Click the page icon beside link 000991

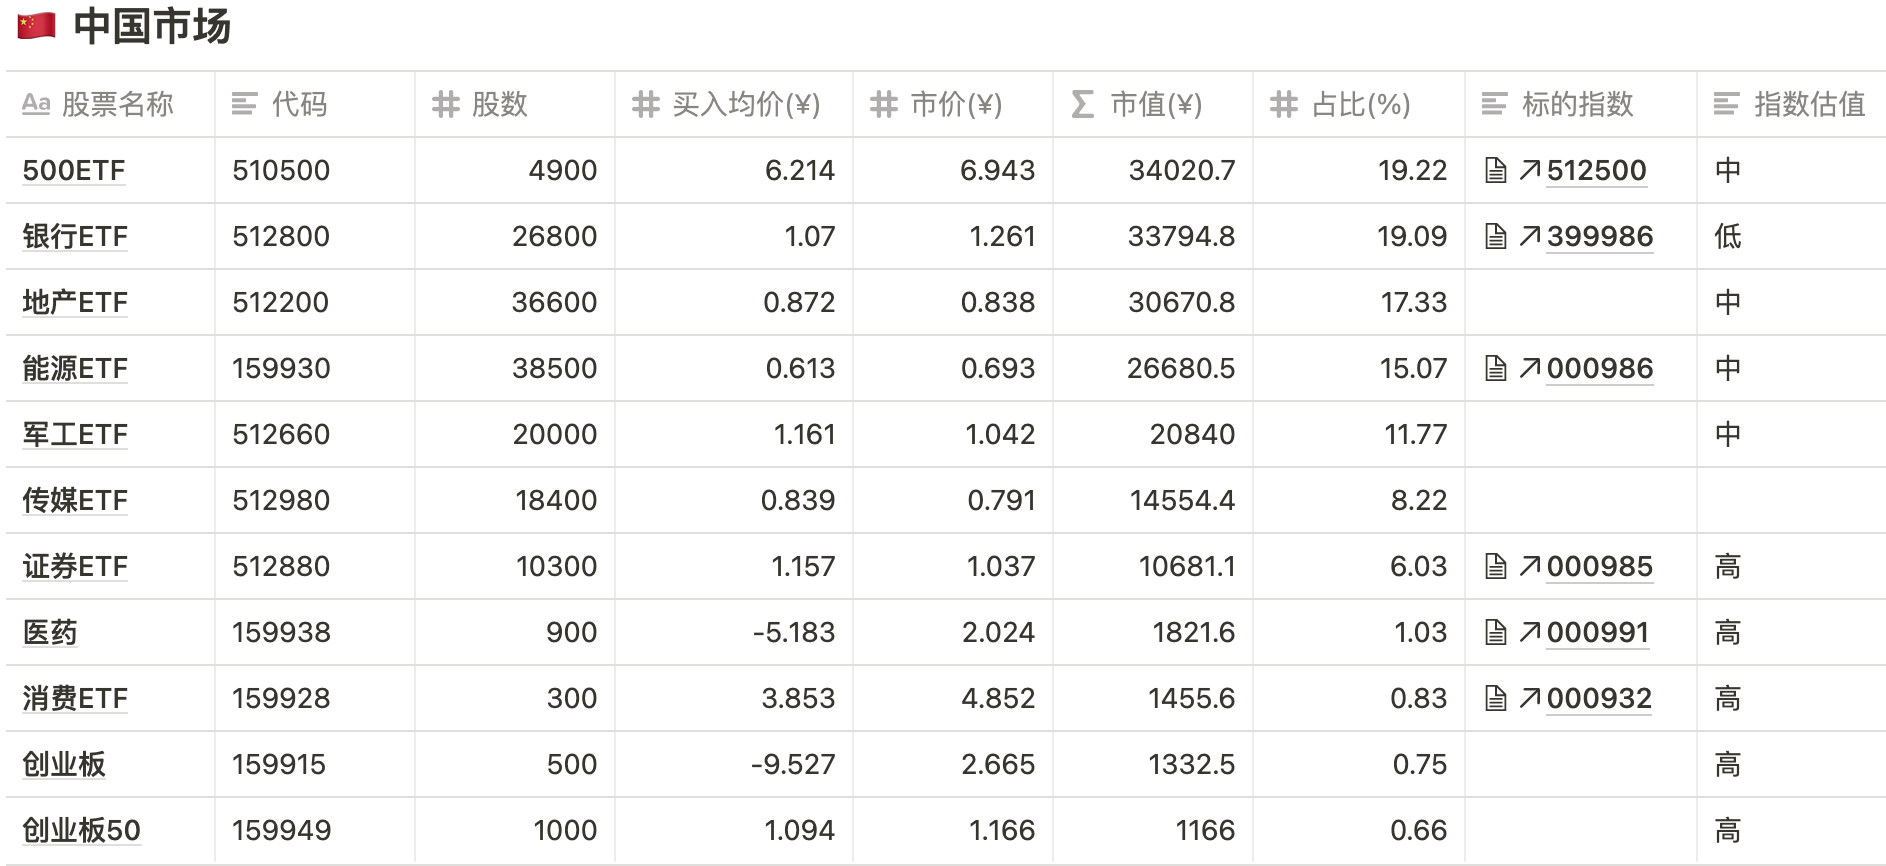tap(1495, 633)
